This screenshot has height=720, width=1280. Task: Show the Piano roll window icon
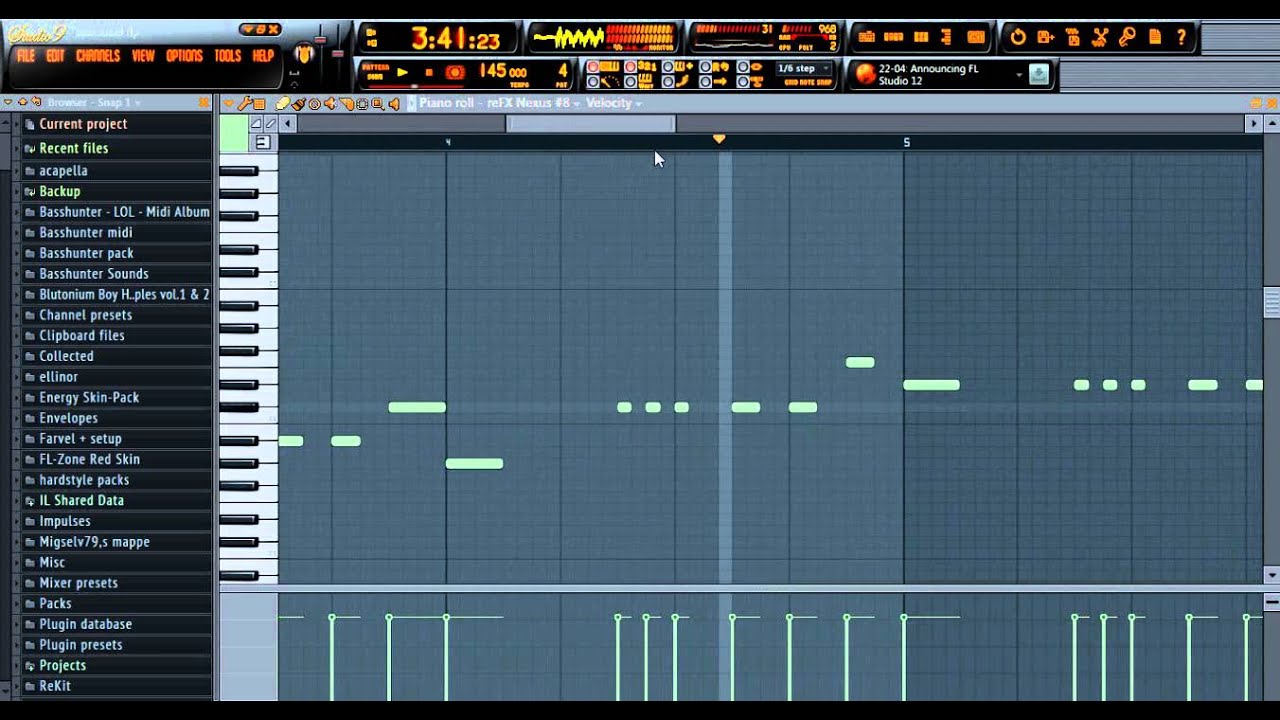[x=921, y=37]
